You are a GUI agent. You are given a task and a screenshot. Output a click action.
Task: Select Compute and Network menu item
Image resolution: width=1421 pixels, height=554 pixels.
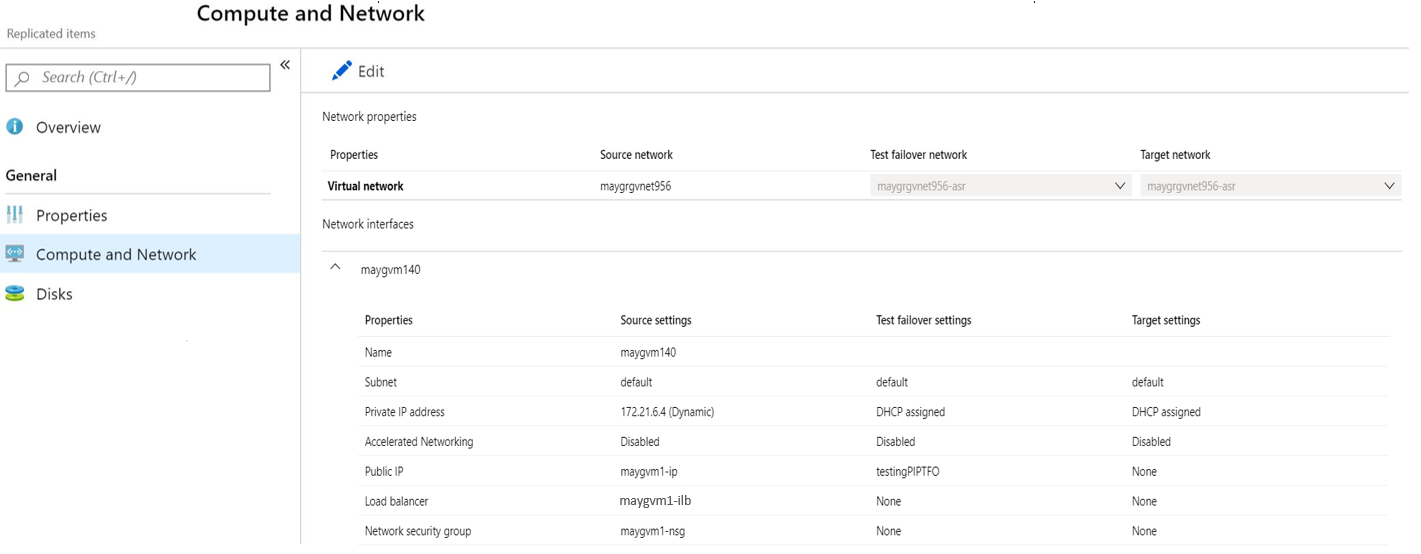point(116,254)
